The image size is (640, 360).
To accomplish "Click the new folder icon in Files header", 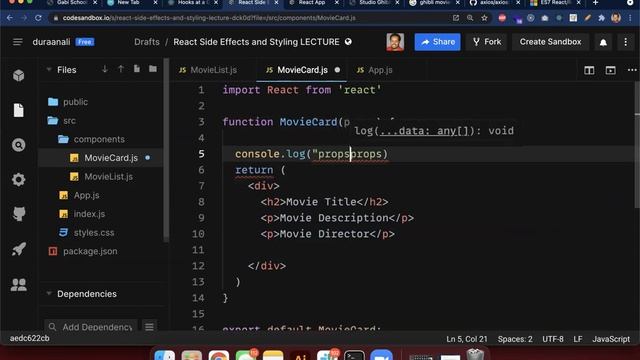I will coord(153,69).
